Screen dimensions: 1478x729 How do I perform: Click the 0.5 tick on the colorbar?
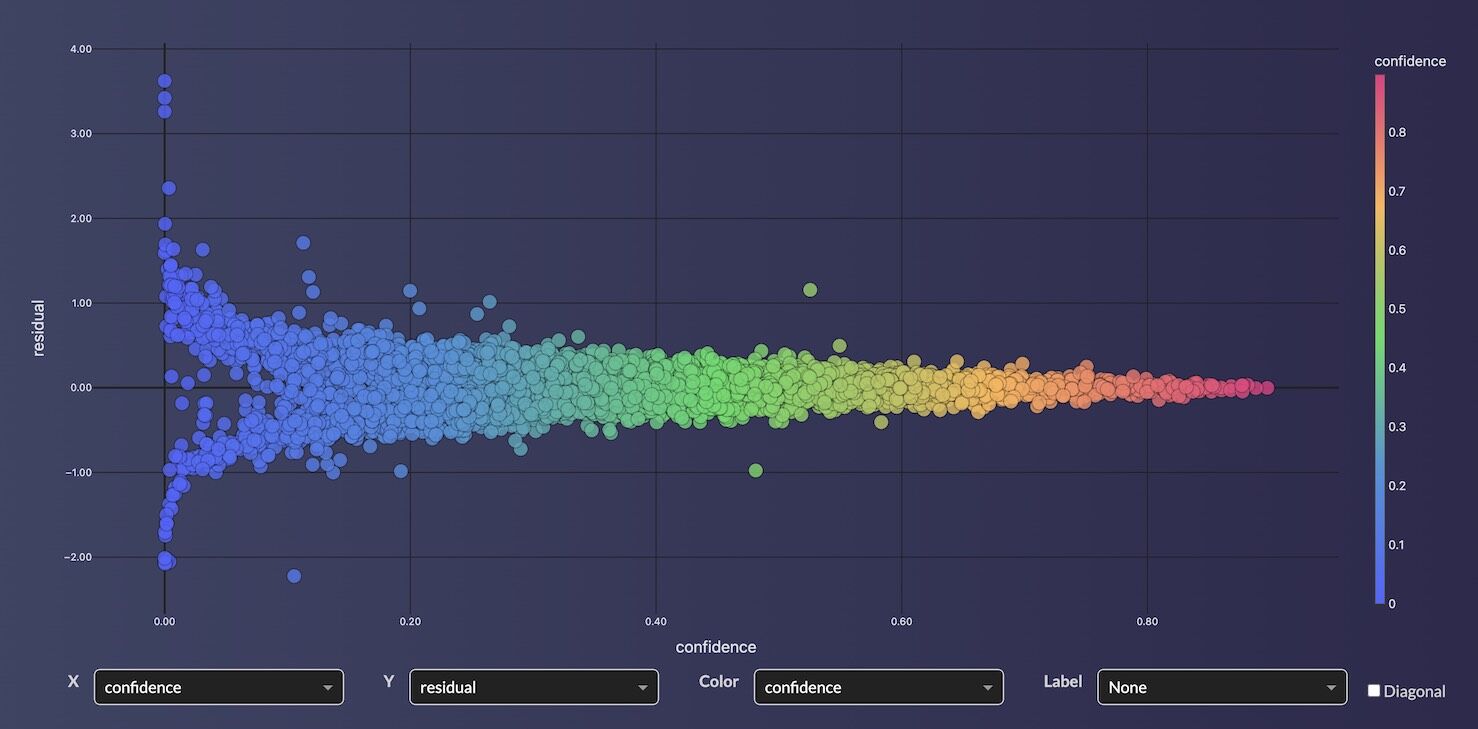(1396, 309)
